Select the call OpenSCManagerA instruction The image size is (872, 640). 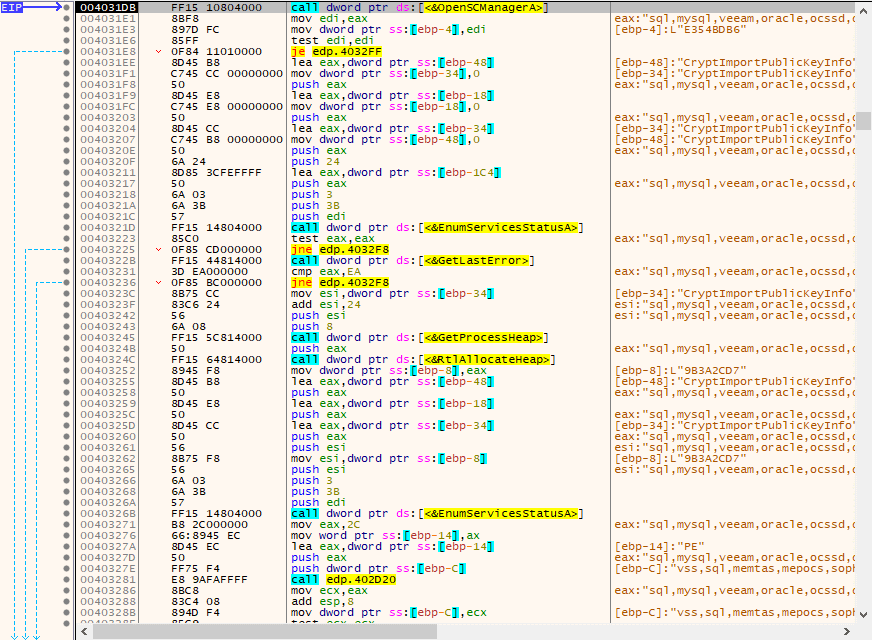pyautogui.click(x=419, y=7)
